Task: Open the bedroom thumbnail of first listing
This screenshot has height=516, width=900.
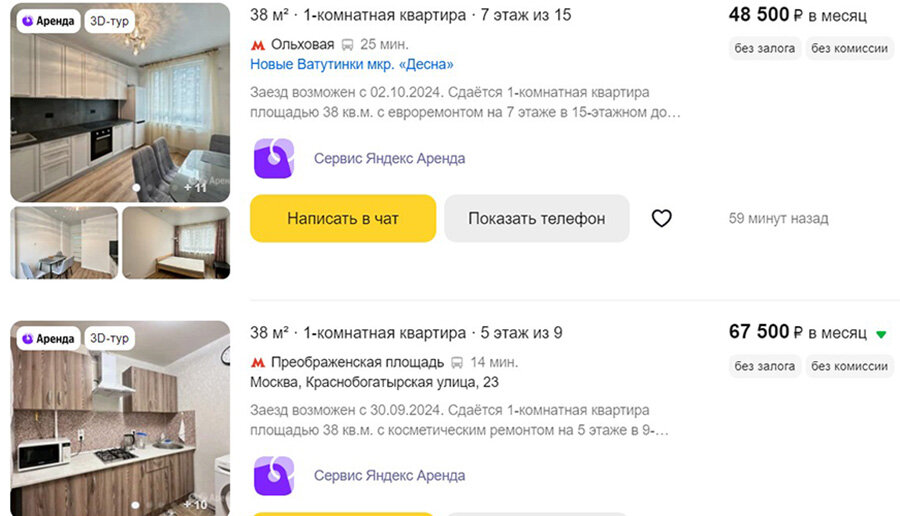Action: (176, 243)
